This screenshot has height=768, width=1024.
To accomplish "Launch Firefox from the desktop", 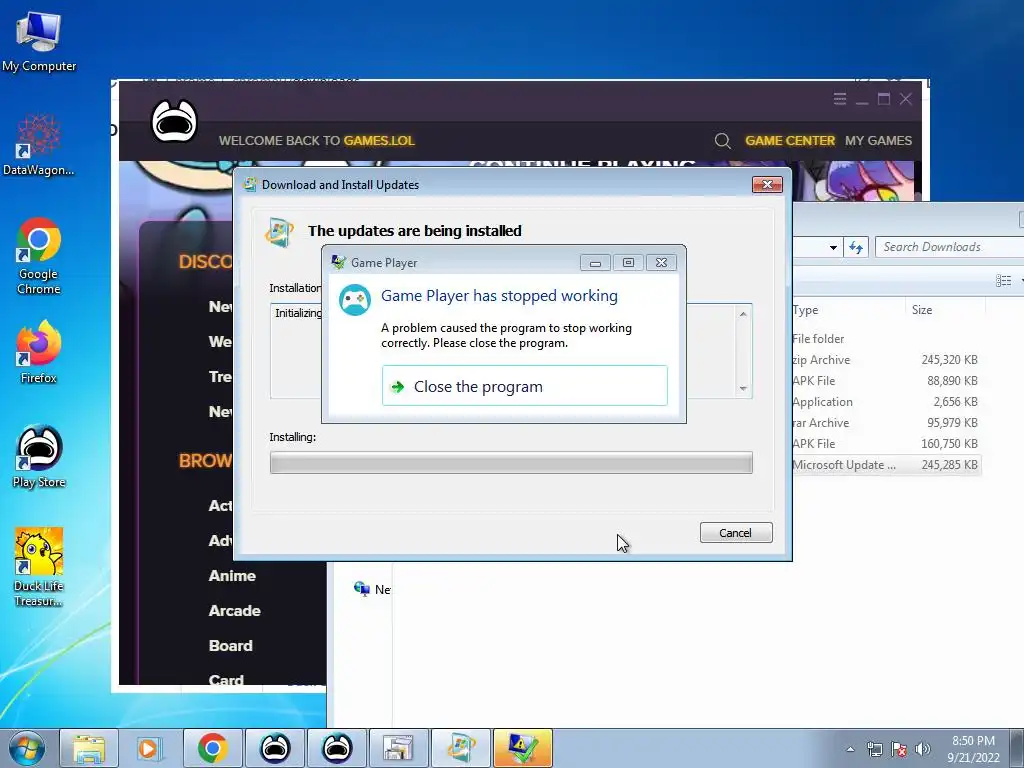I will (39, 353).
